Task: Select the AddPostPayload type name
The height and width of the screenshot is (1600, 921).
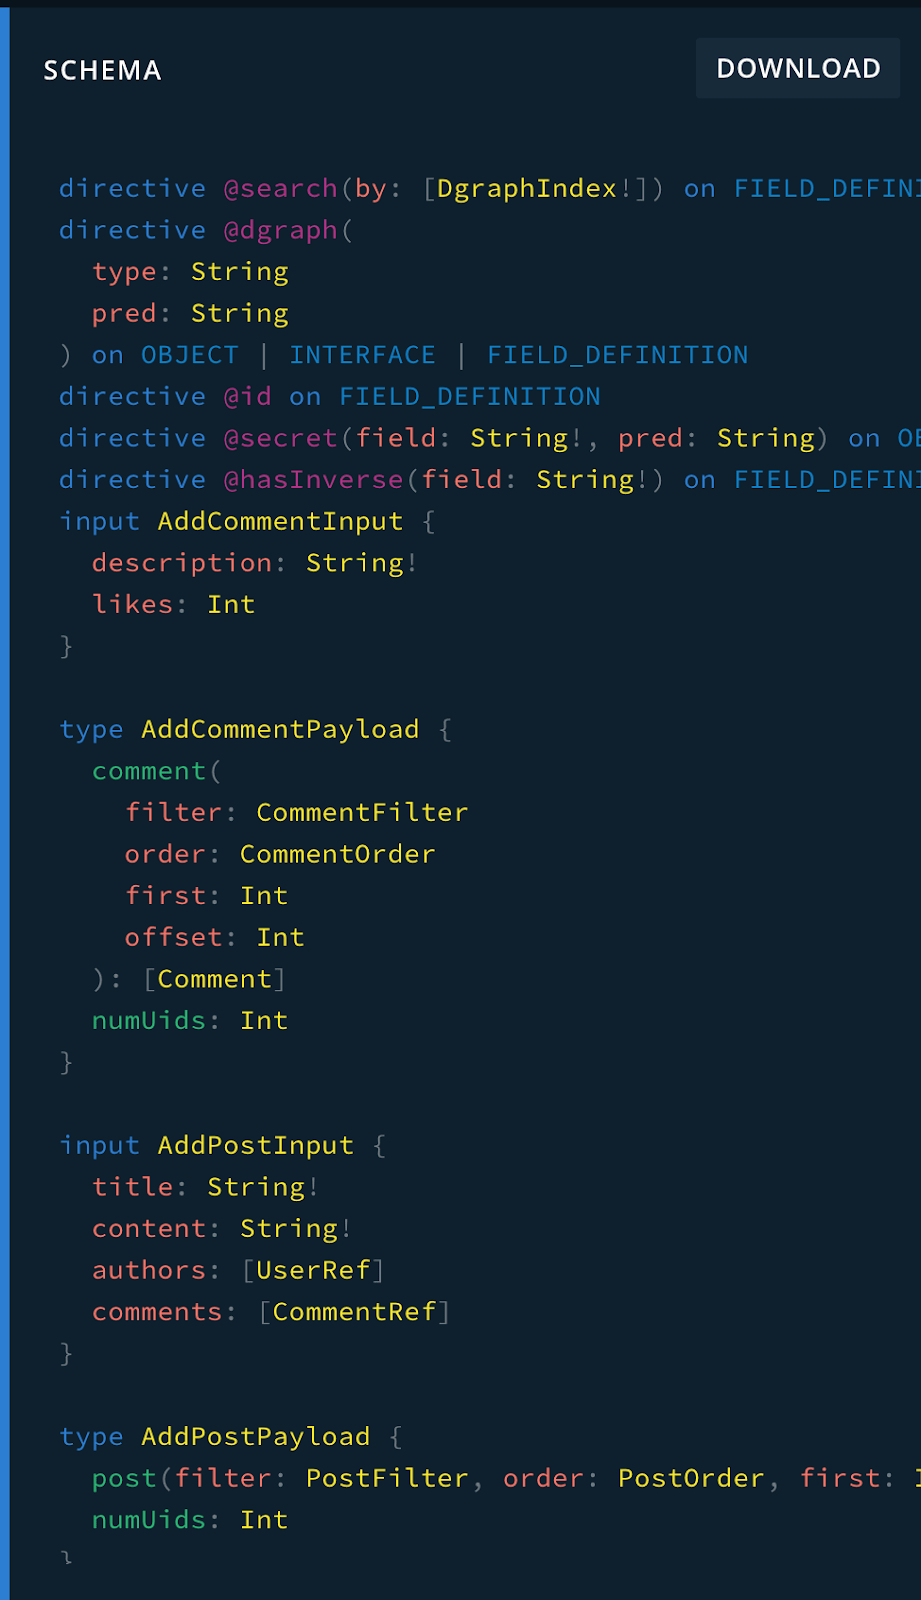Action: tap(255, 1436)
